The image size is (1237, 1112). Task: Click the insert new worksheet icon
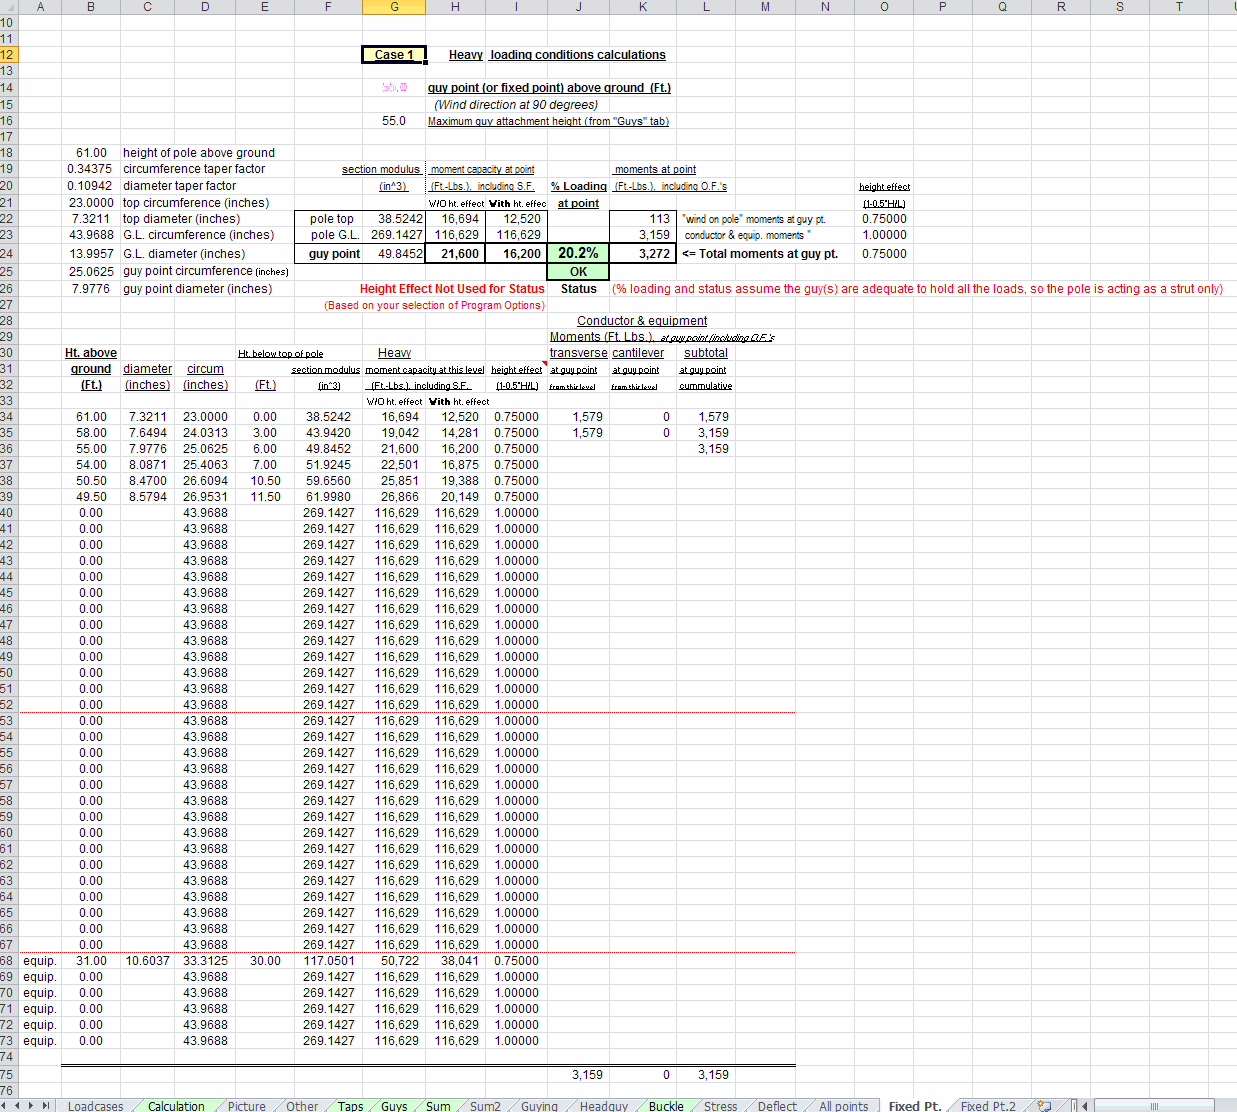click(1044, 1105)
